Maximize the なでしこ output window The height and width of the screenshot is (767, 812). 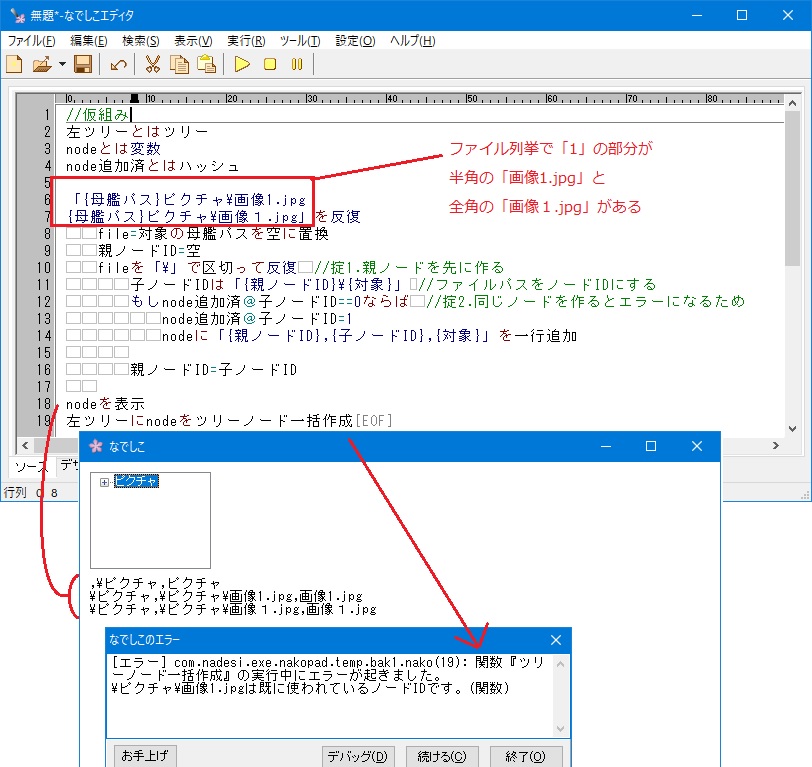pyautogui.click(x=651, y=446)
